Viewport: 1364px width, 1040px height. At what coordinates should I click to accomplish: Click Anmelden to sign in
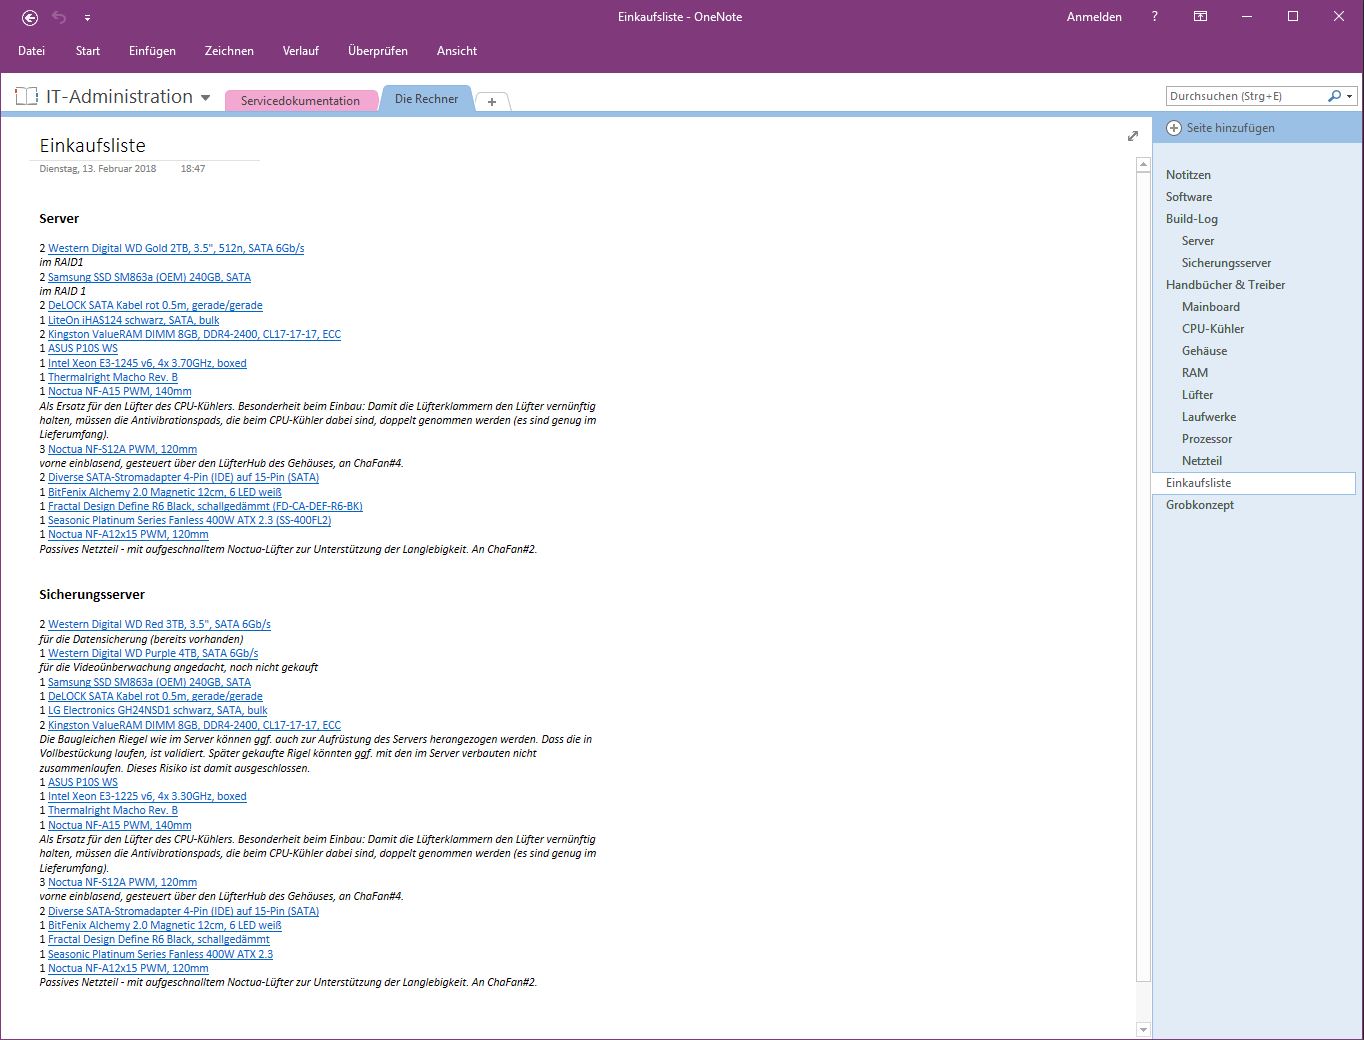tap(1094, 17)
